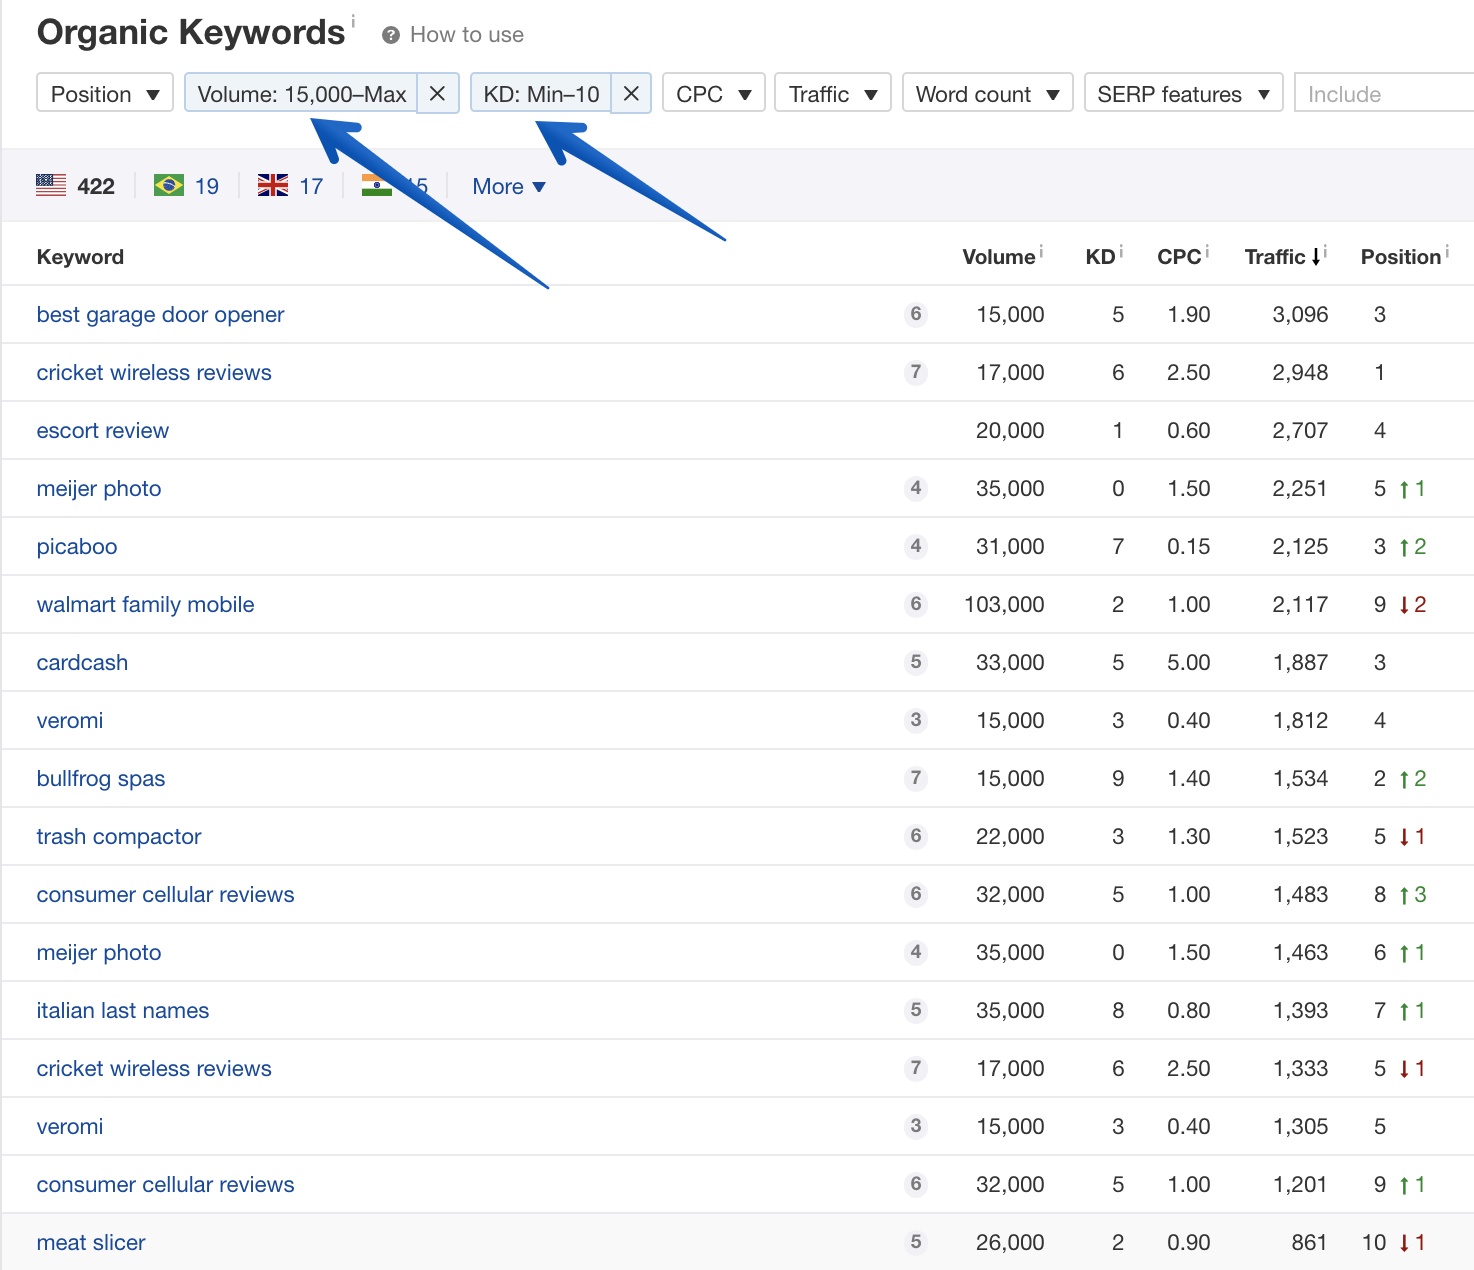The image size is (1474, 1270).
Task: Open the bullfrog spas keyword link
Action: pyautogui.click(x=101, y=779)
